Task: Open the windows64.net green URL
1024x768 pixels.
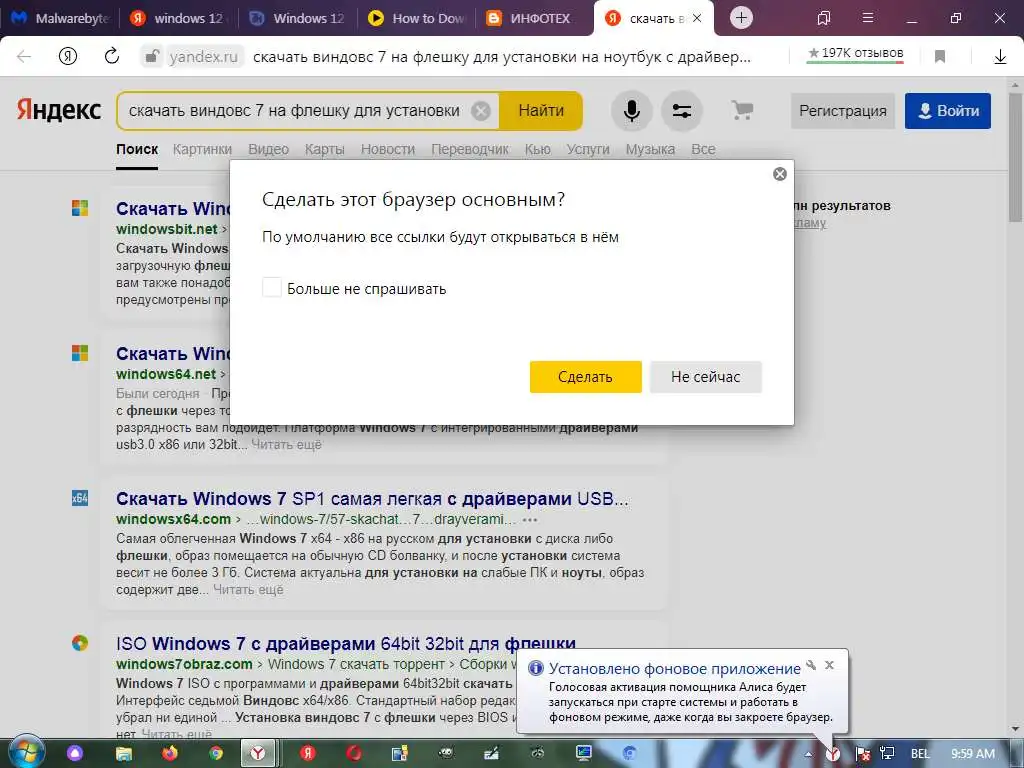Action: [166, 374]
